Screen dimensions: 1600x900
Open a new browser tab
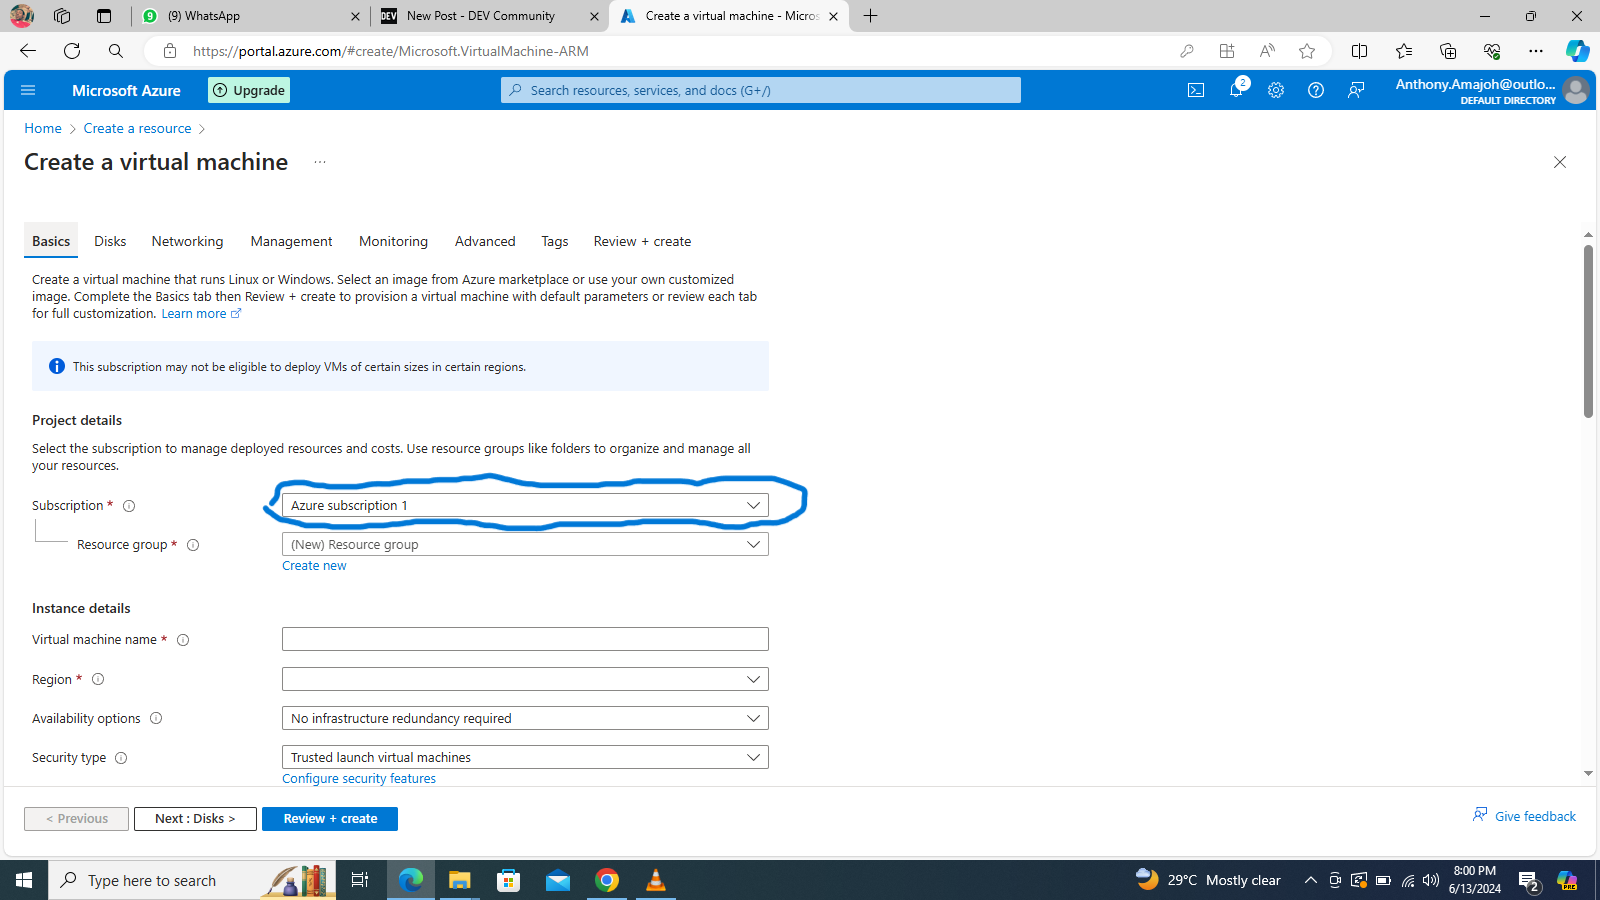[x=871, y=16]
